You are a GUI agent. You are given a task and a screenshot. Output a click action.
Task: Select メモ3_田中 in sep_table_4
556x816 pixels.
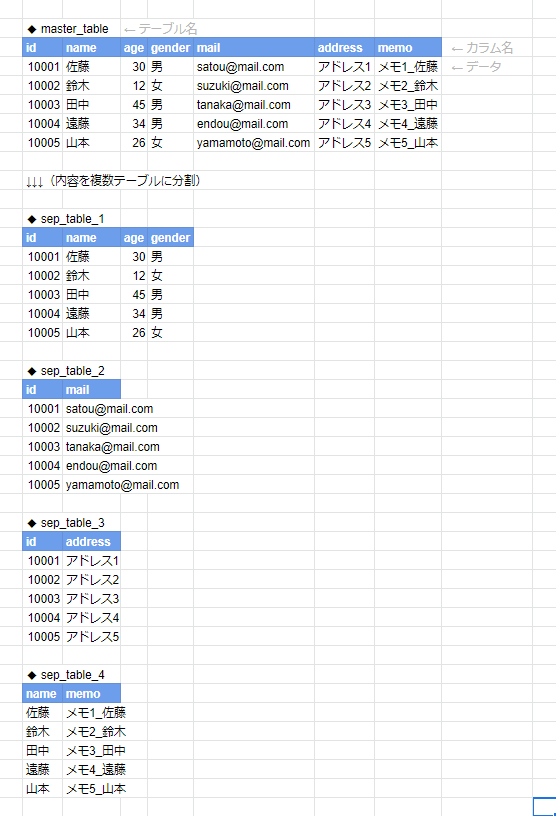point(96,750)
